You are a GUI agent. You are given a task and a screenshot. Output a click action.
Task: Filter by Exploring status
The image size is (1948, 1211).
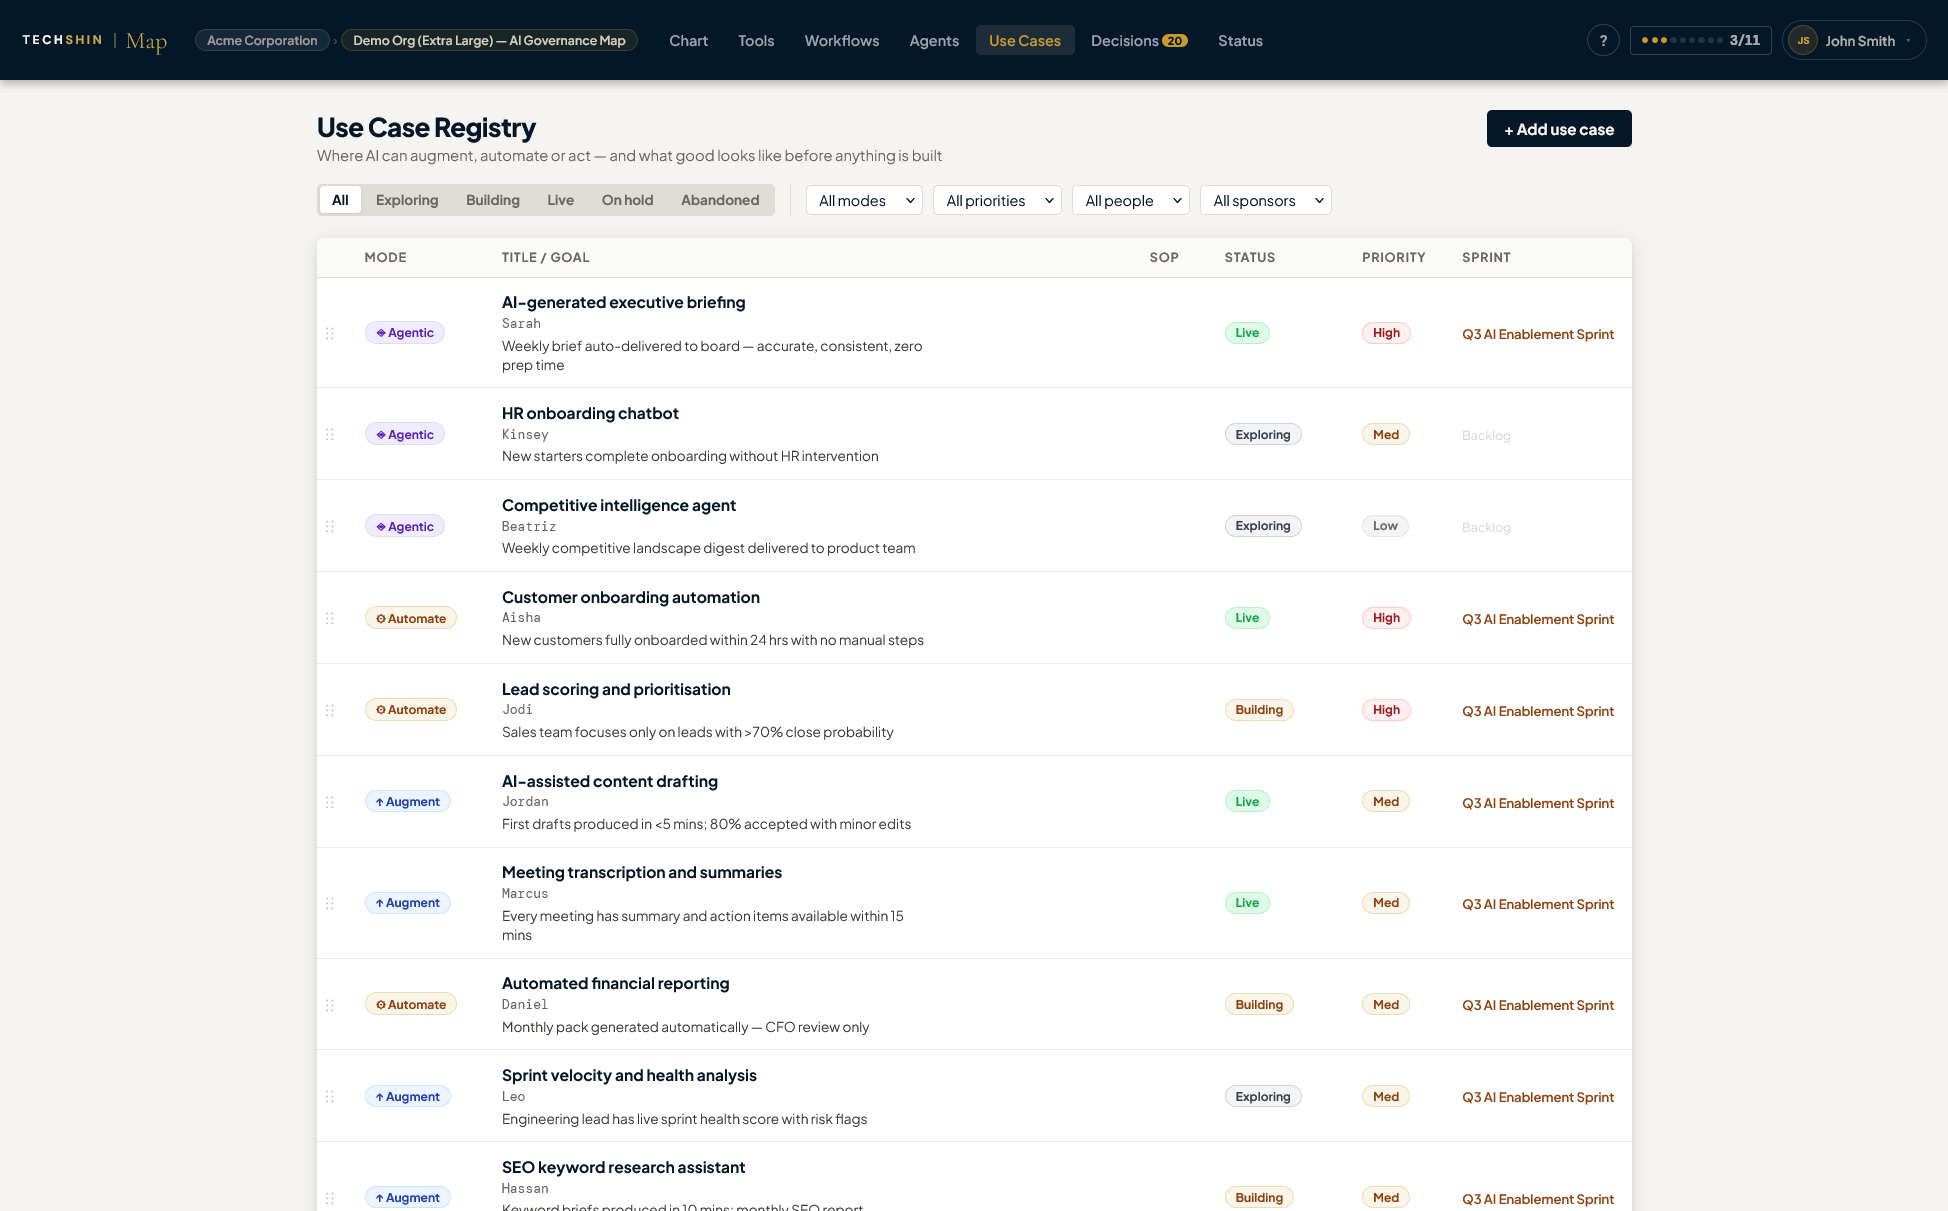click(x=407, y=200)
